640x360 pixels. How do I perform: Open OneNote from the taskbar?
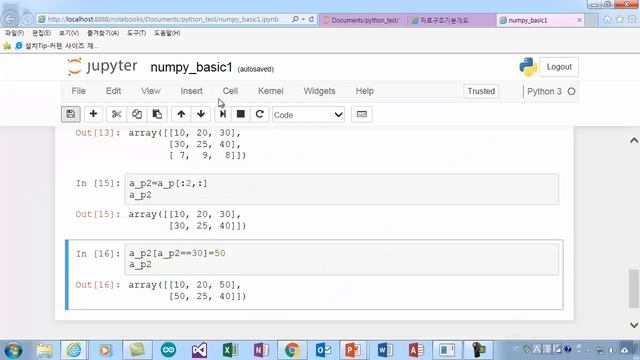pos(261,350)
